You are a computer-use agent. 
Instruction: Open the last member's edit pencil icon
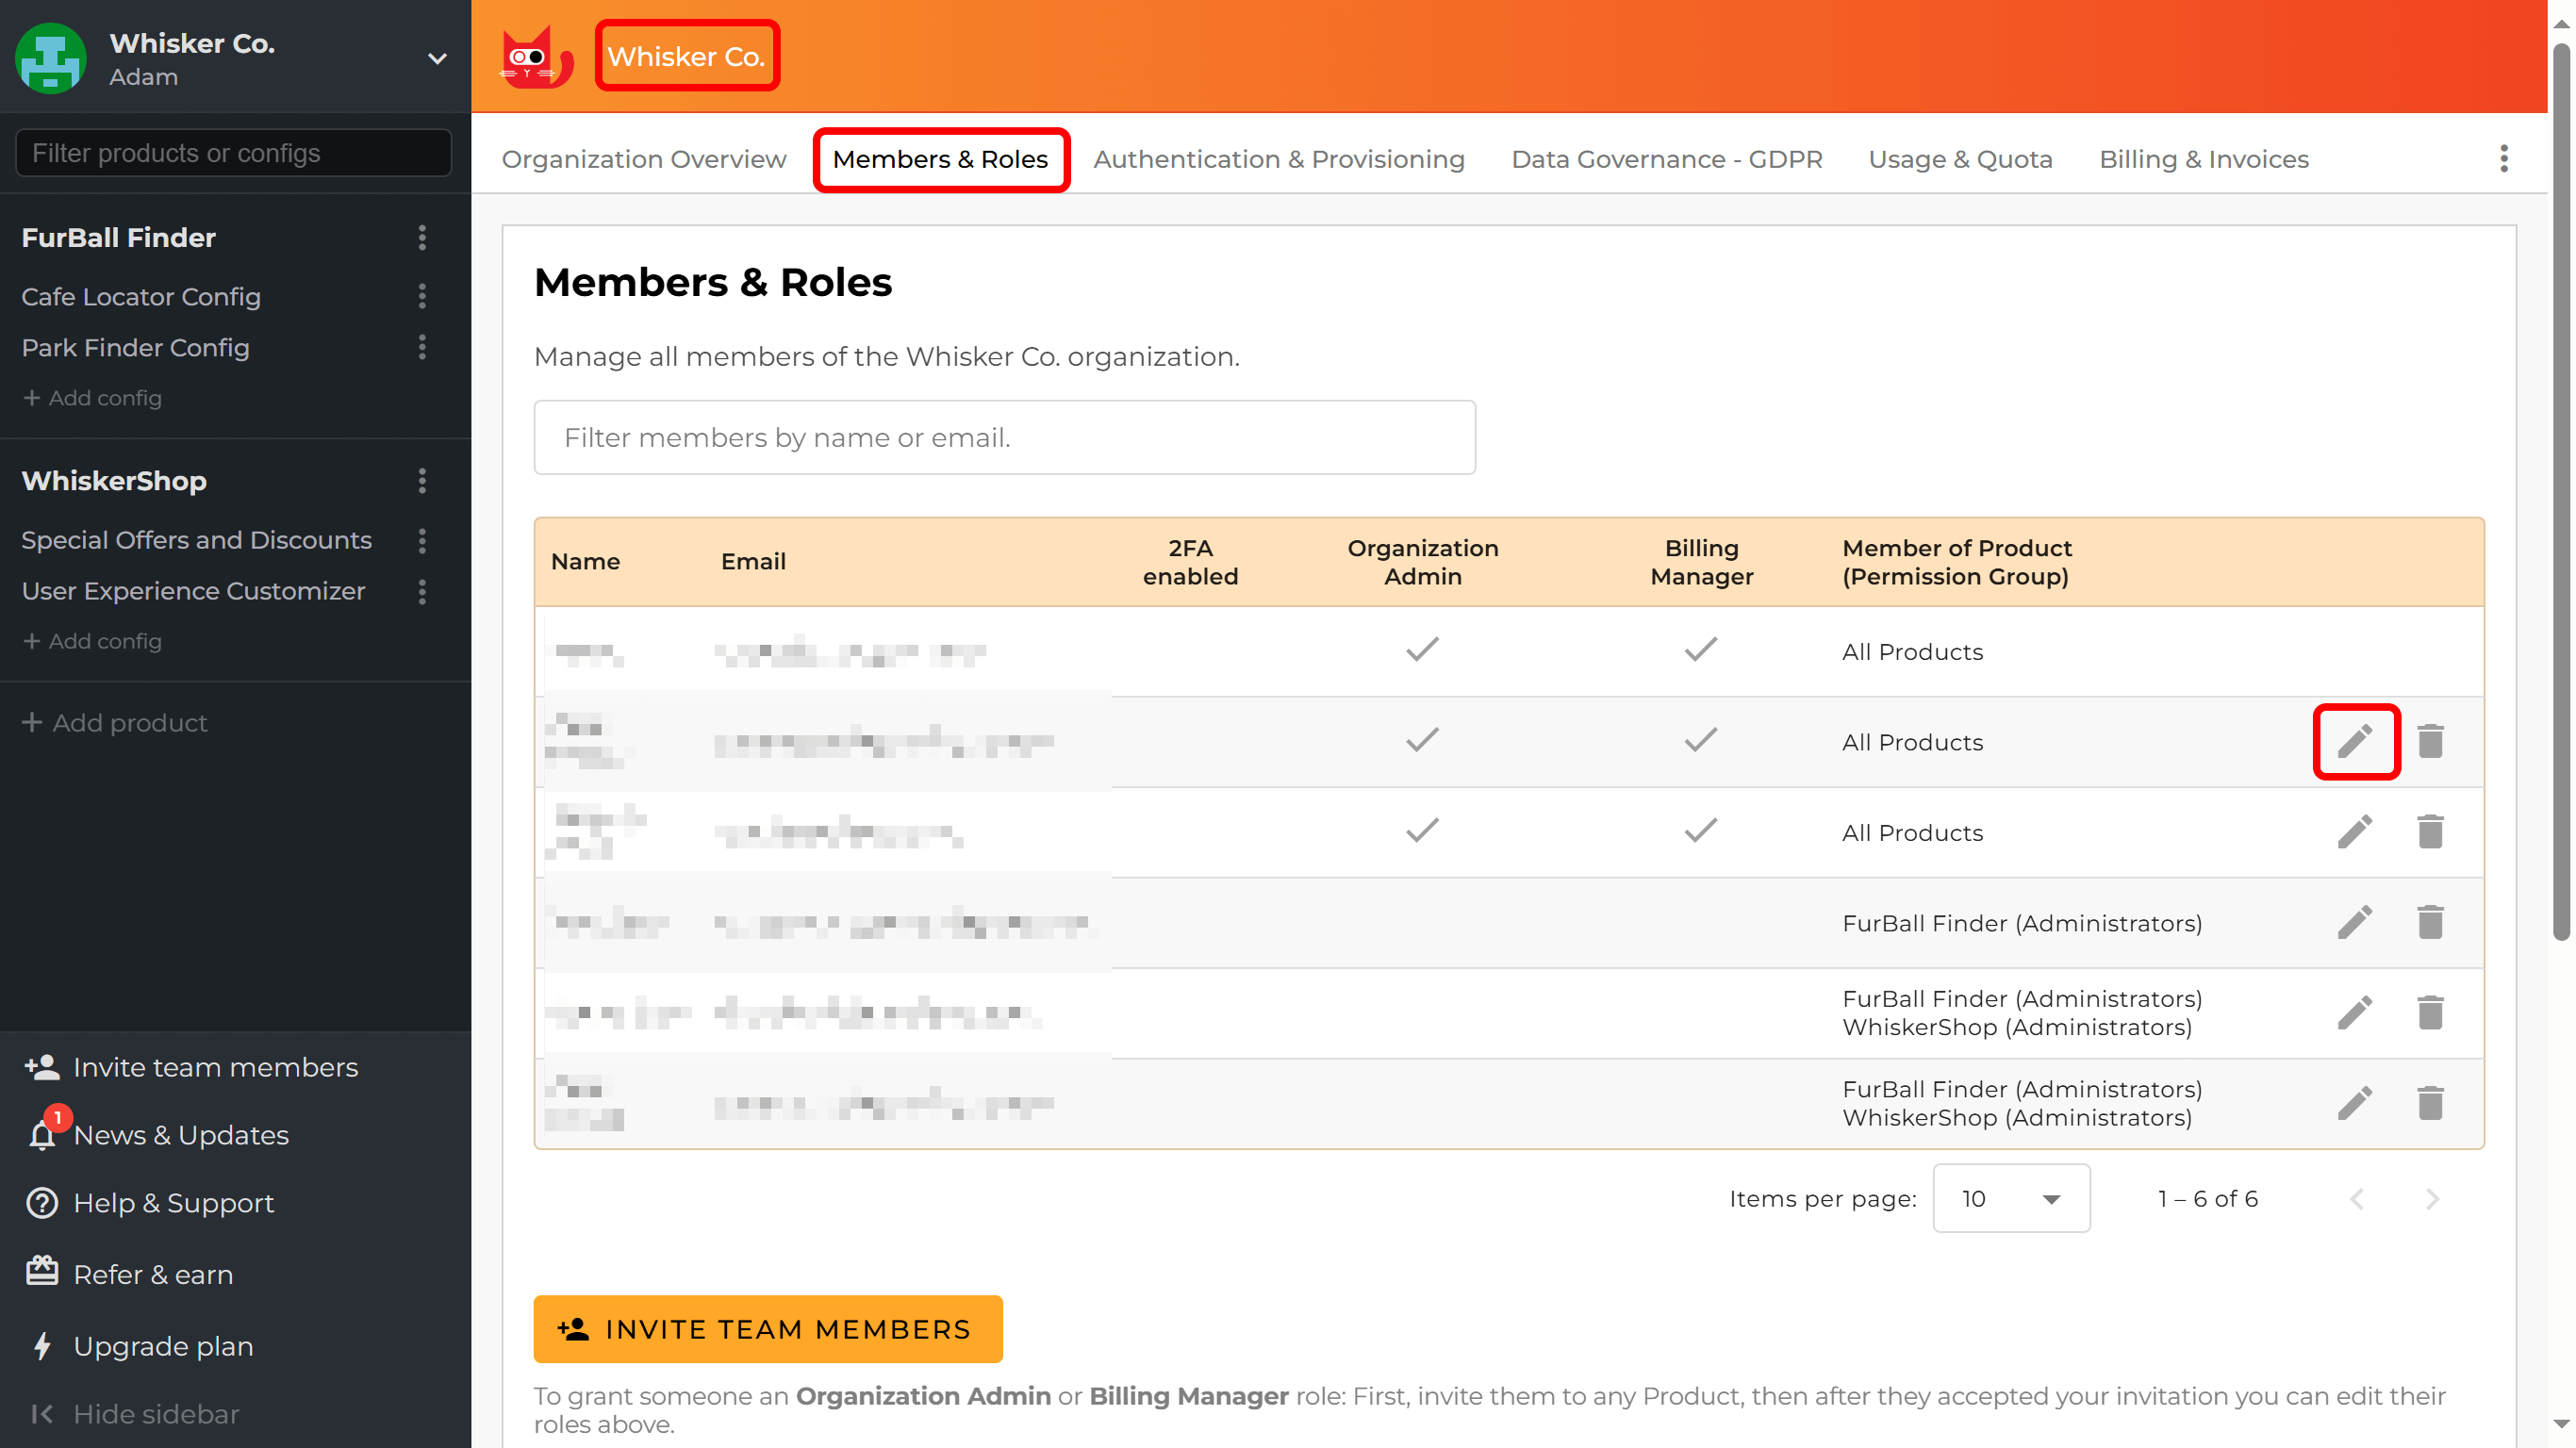pos(2357,1103)
